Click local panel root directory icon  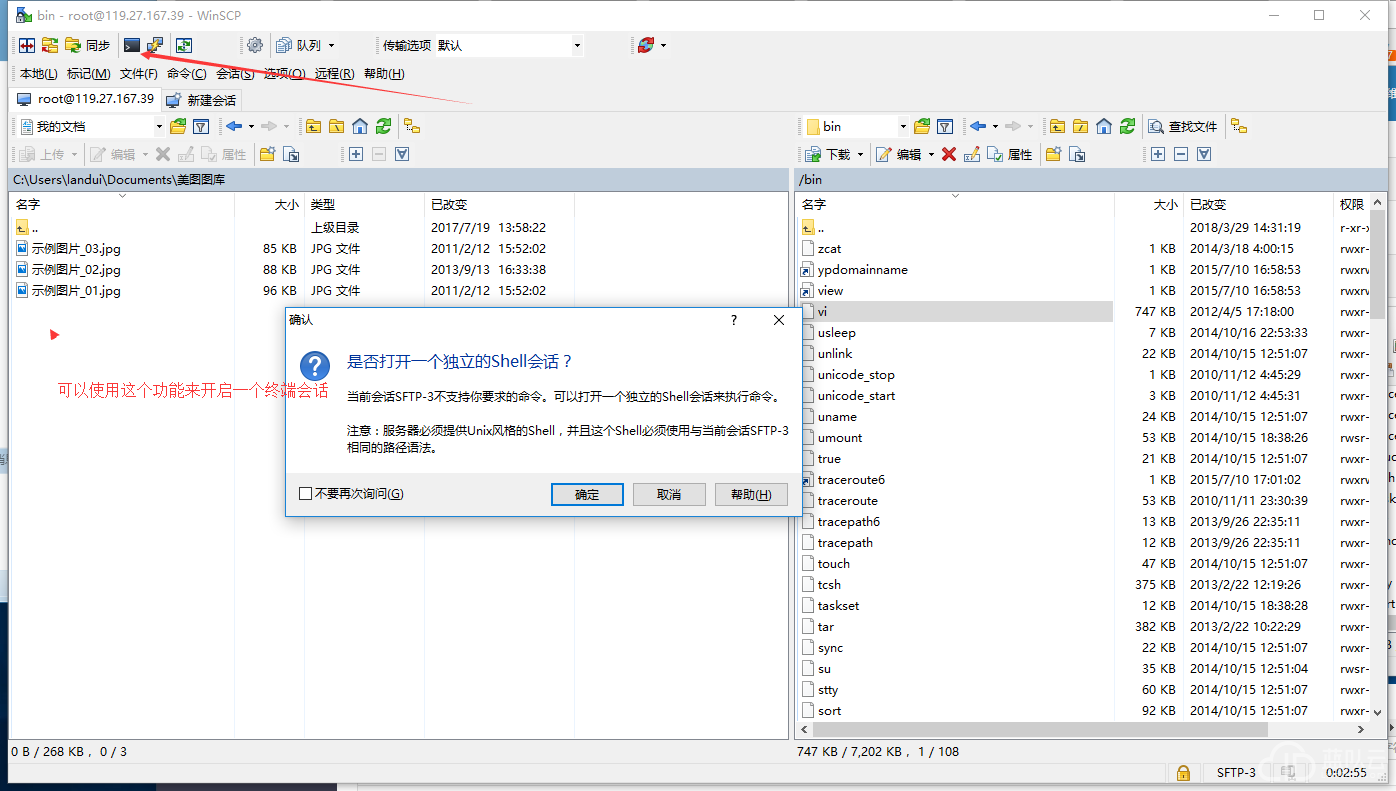point(337,127)
